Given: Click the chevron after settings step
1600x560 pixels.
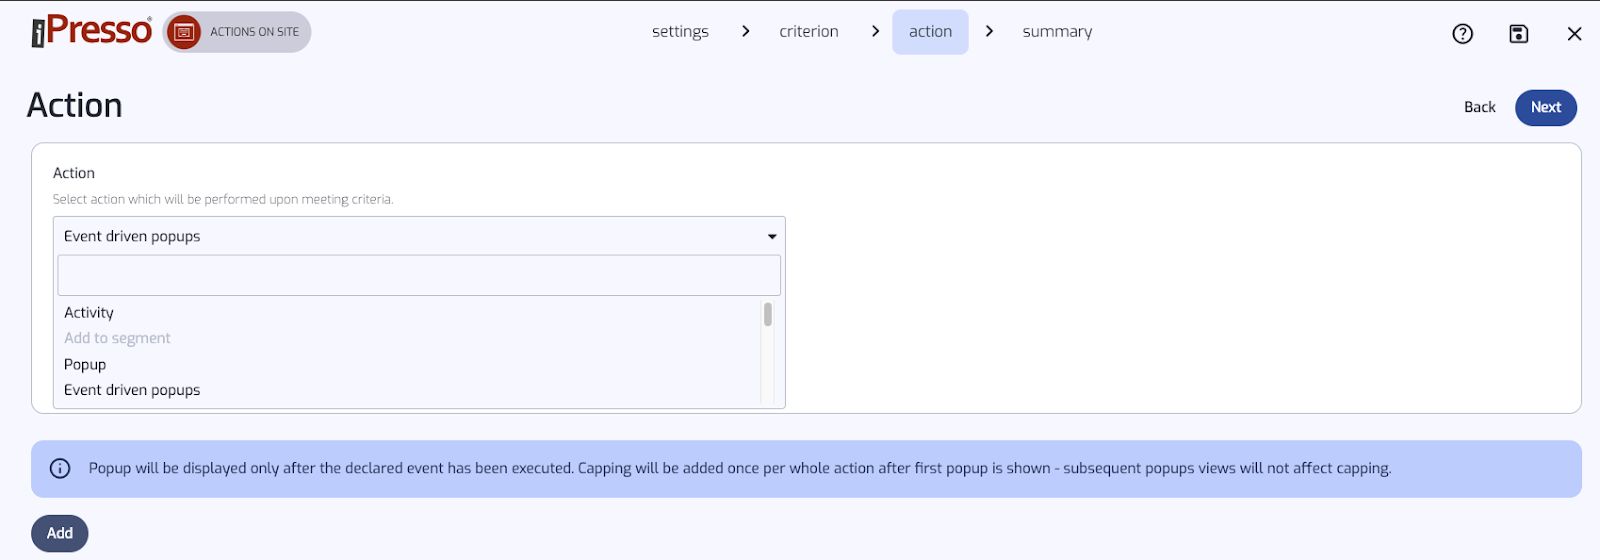Looking at the screenshot, I should (745, 31).
